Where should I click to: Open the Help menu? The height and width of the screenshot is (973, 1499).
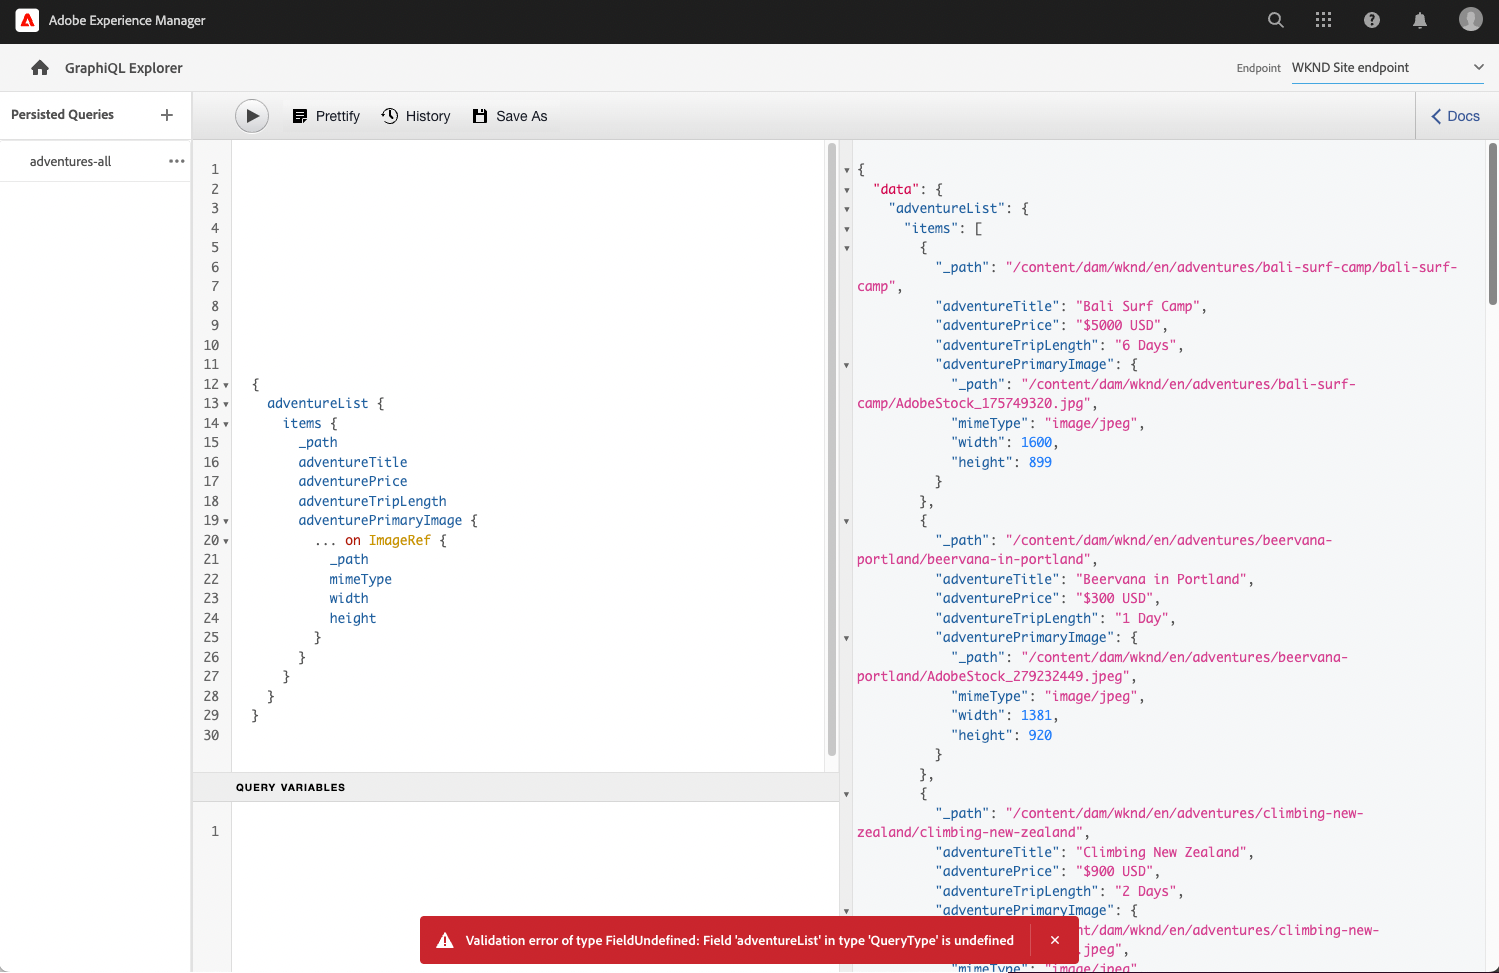(x=1371, y=20)
